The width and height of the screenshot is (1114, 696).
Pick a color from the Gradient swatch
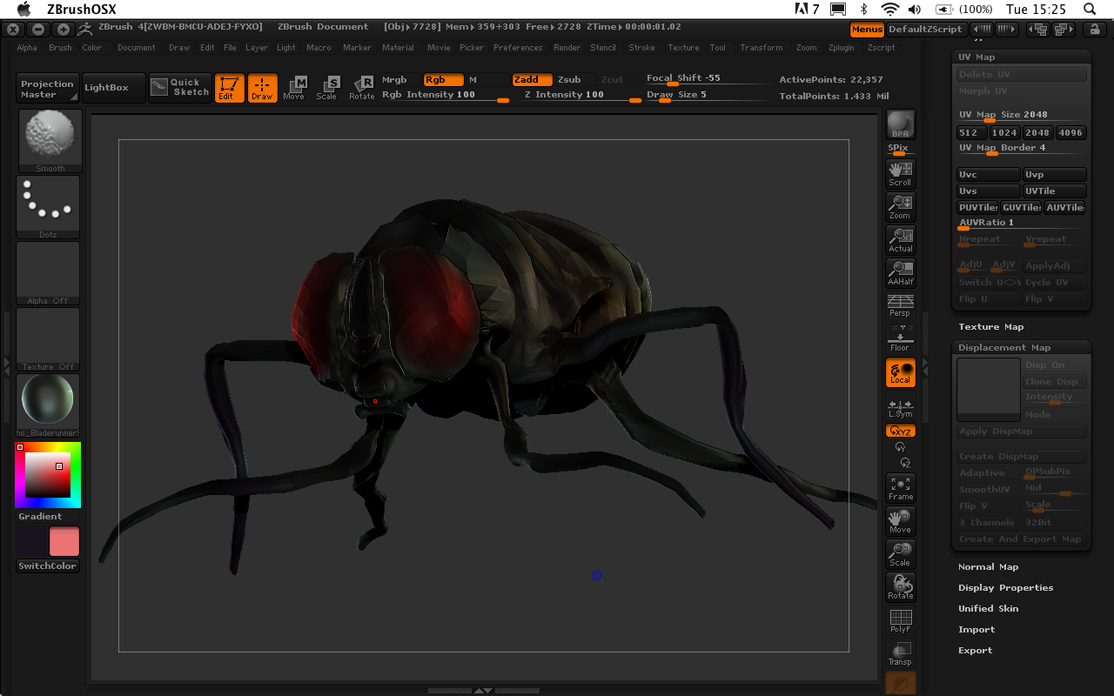(x=46, y=475)
